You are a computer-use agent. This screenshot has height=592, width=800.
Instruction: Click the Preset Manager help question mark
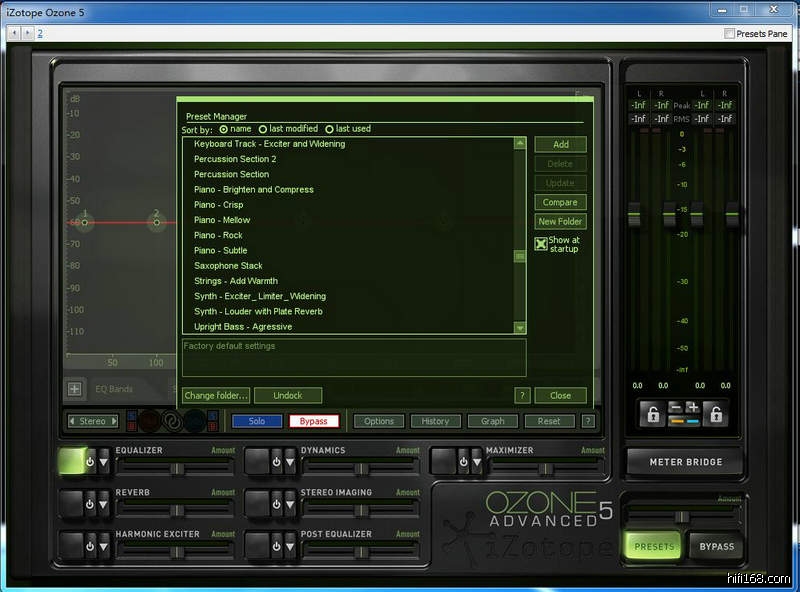[522, 395]
